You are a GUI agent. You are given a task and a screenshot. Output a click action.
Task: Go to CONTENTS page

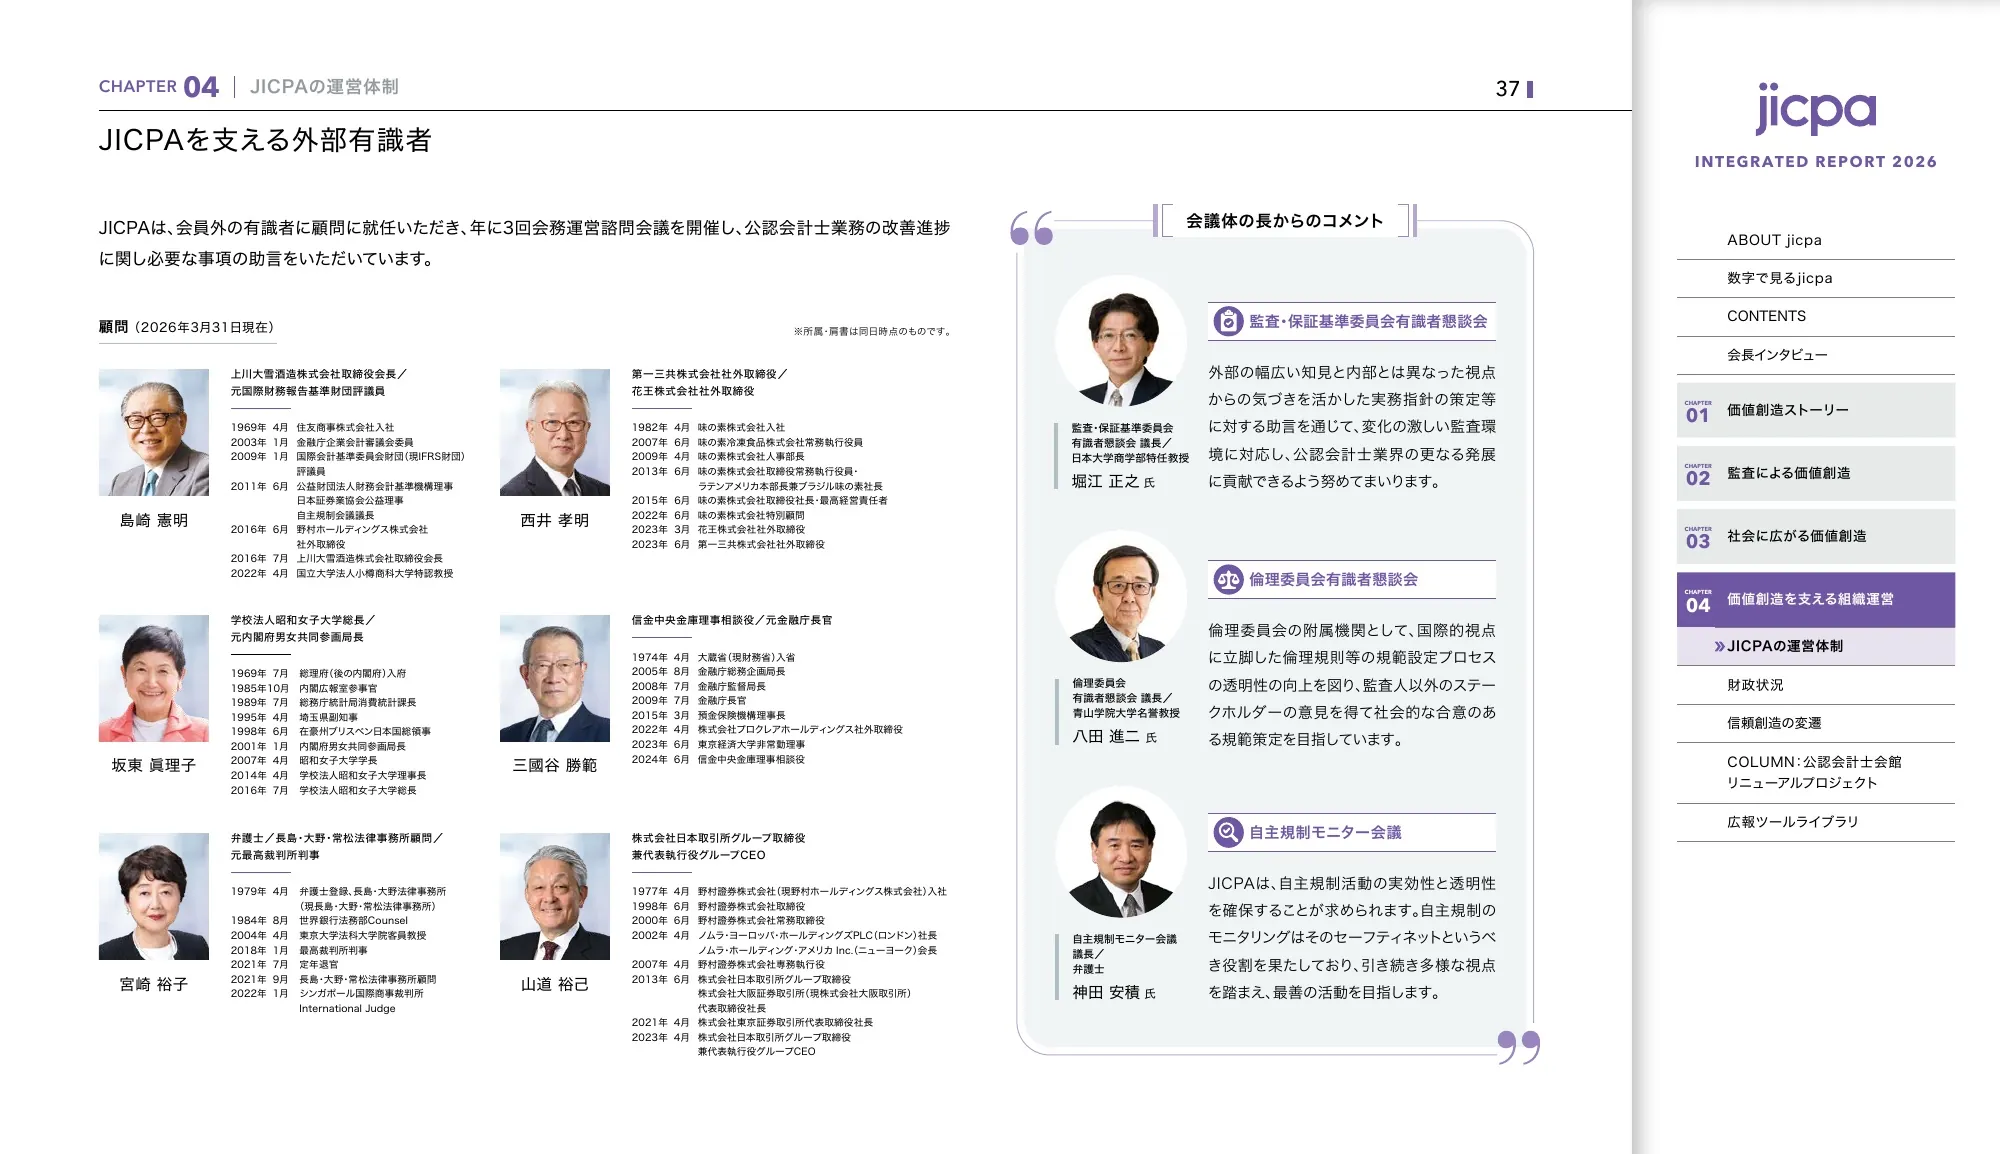point(1815,316)
